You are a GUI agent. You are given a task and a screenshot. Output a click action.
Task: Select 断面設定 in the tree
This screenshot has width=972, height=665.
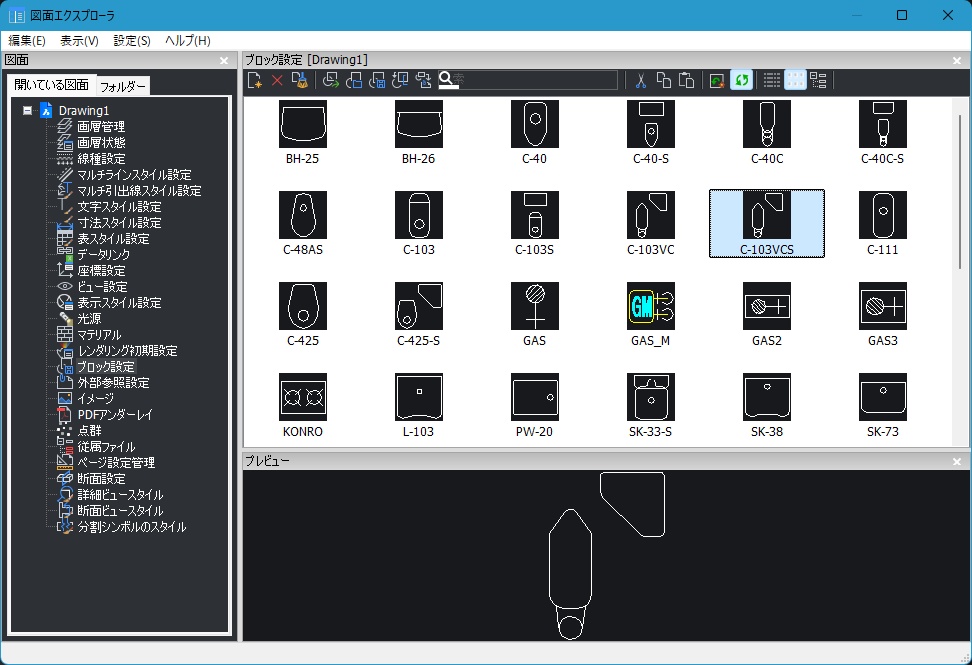(100, 479)
